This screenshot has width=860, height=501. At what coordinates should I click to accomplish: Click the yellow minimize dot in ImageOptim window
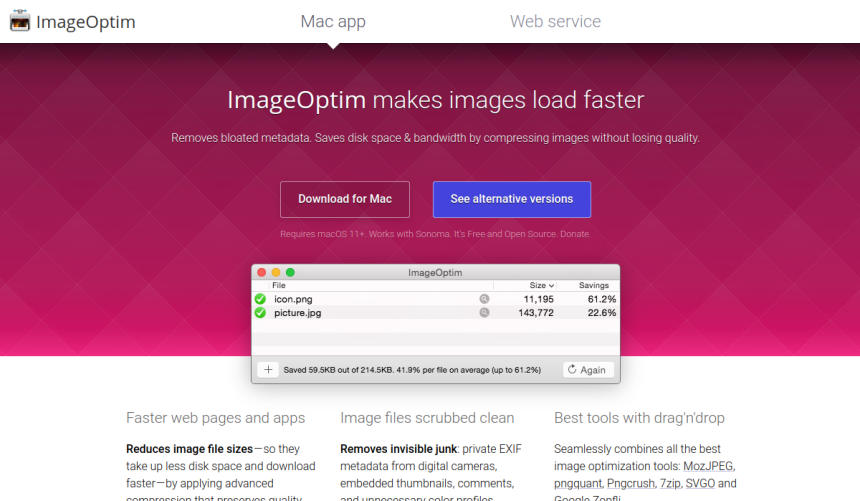(x=276, y=273)
